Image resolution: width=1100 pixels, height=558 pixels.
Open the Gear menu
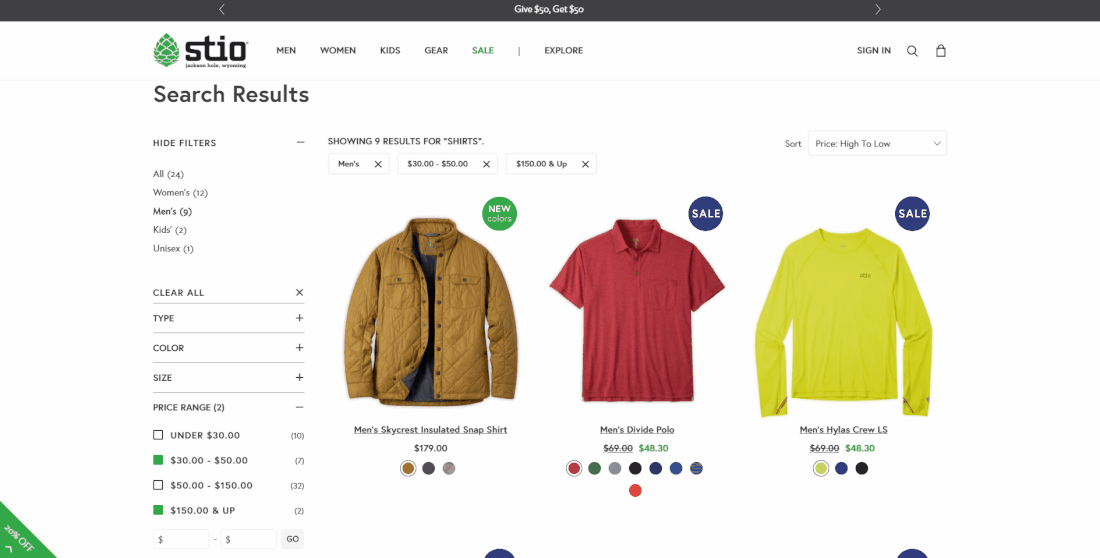pyautogui.click(x=436, y=51)
